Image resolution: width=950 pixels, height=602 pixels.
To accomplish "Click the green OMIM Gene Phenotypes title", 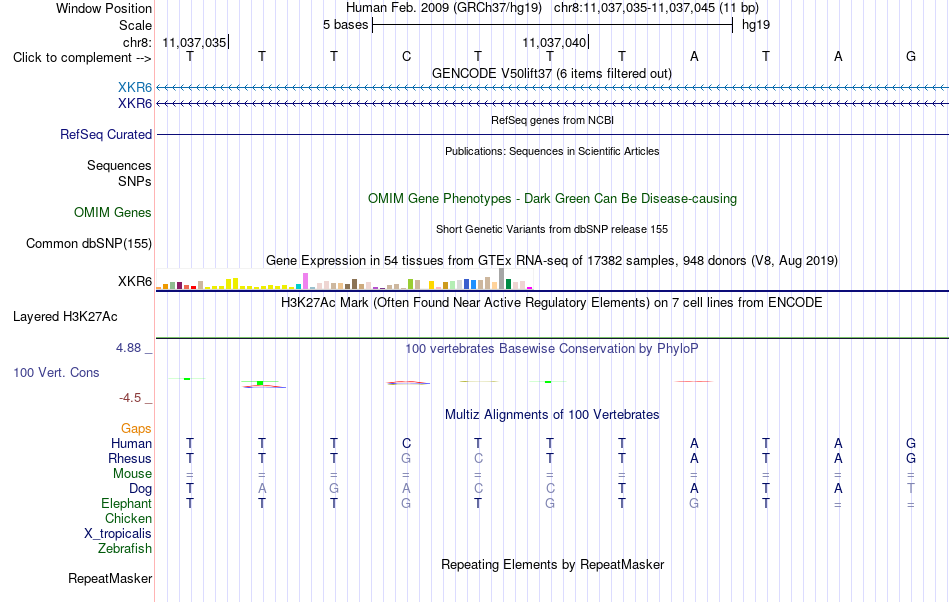I will [x=552, y=199].
